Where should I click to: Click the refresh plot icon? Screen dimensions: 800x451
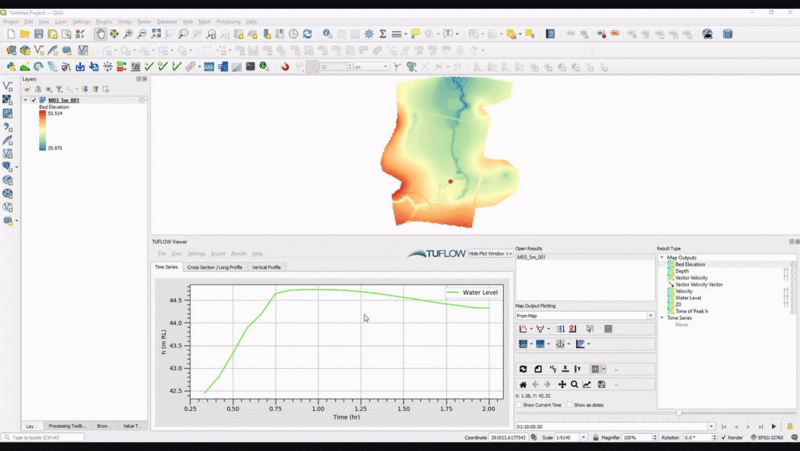pos(522,369)
